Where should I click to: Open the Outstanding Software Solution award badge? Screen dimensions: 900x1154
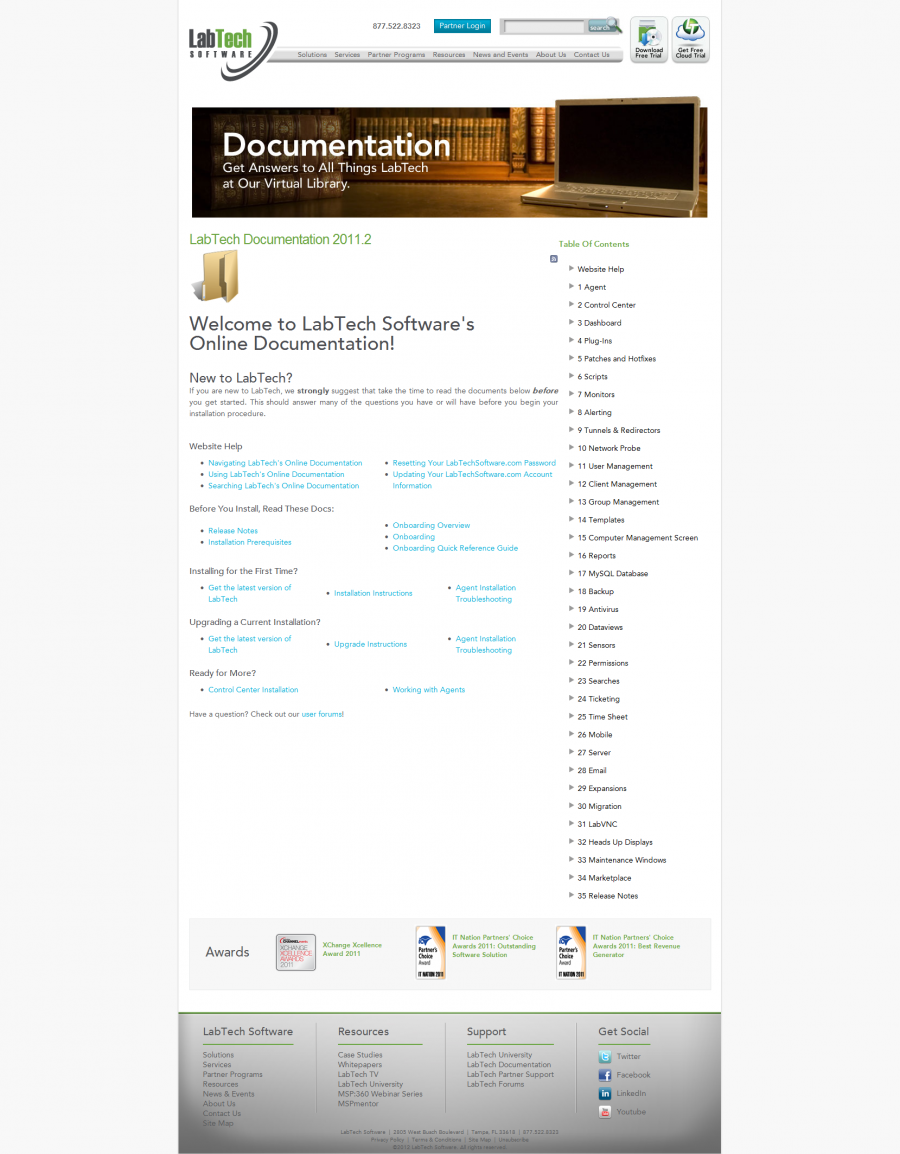430,952
